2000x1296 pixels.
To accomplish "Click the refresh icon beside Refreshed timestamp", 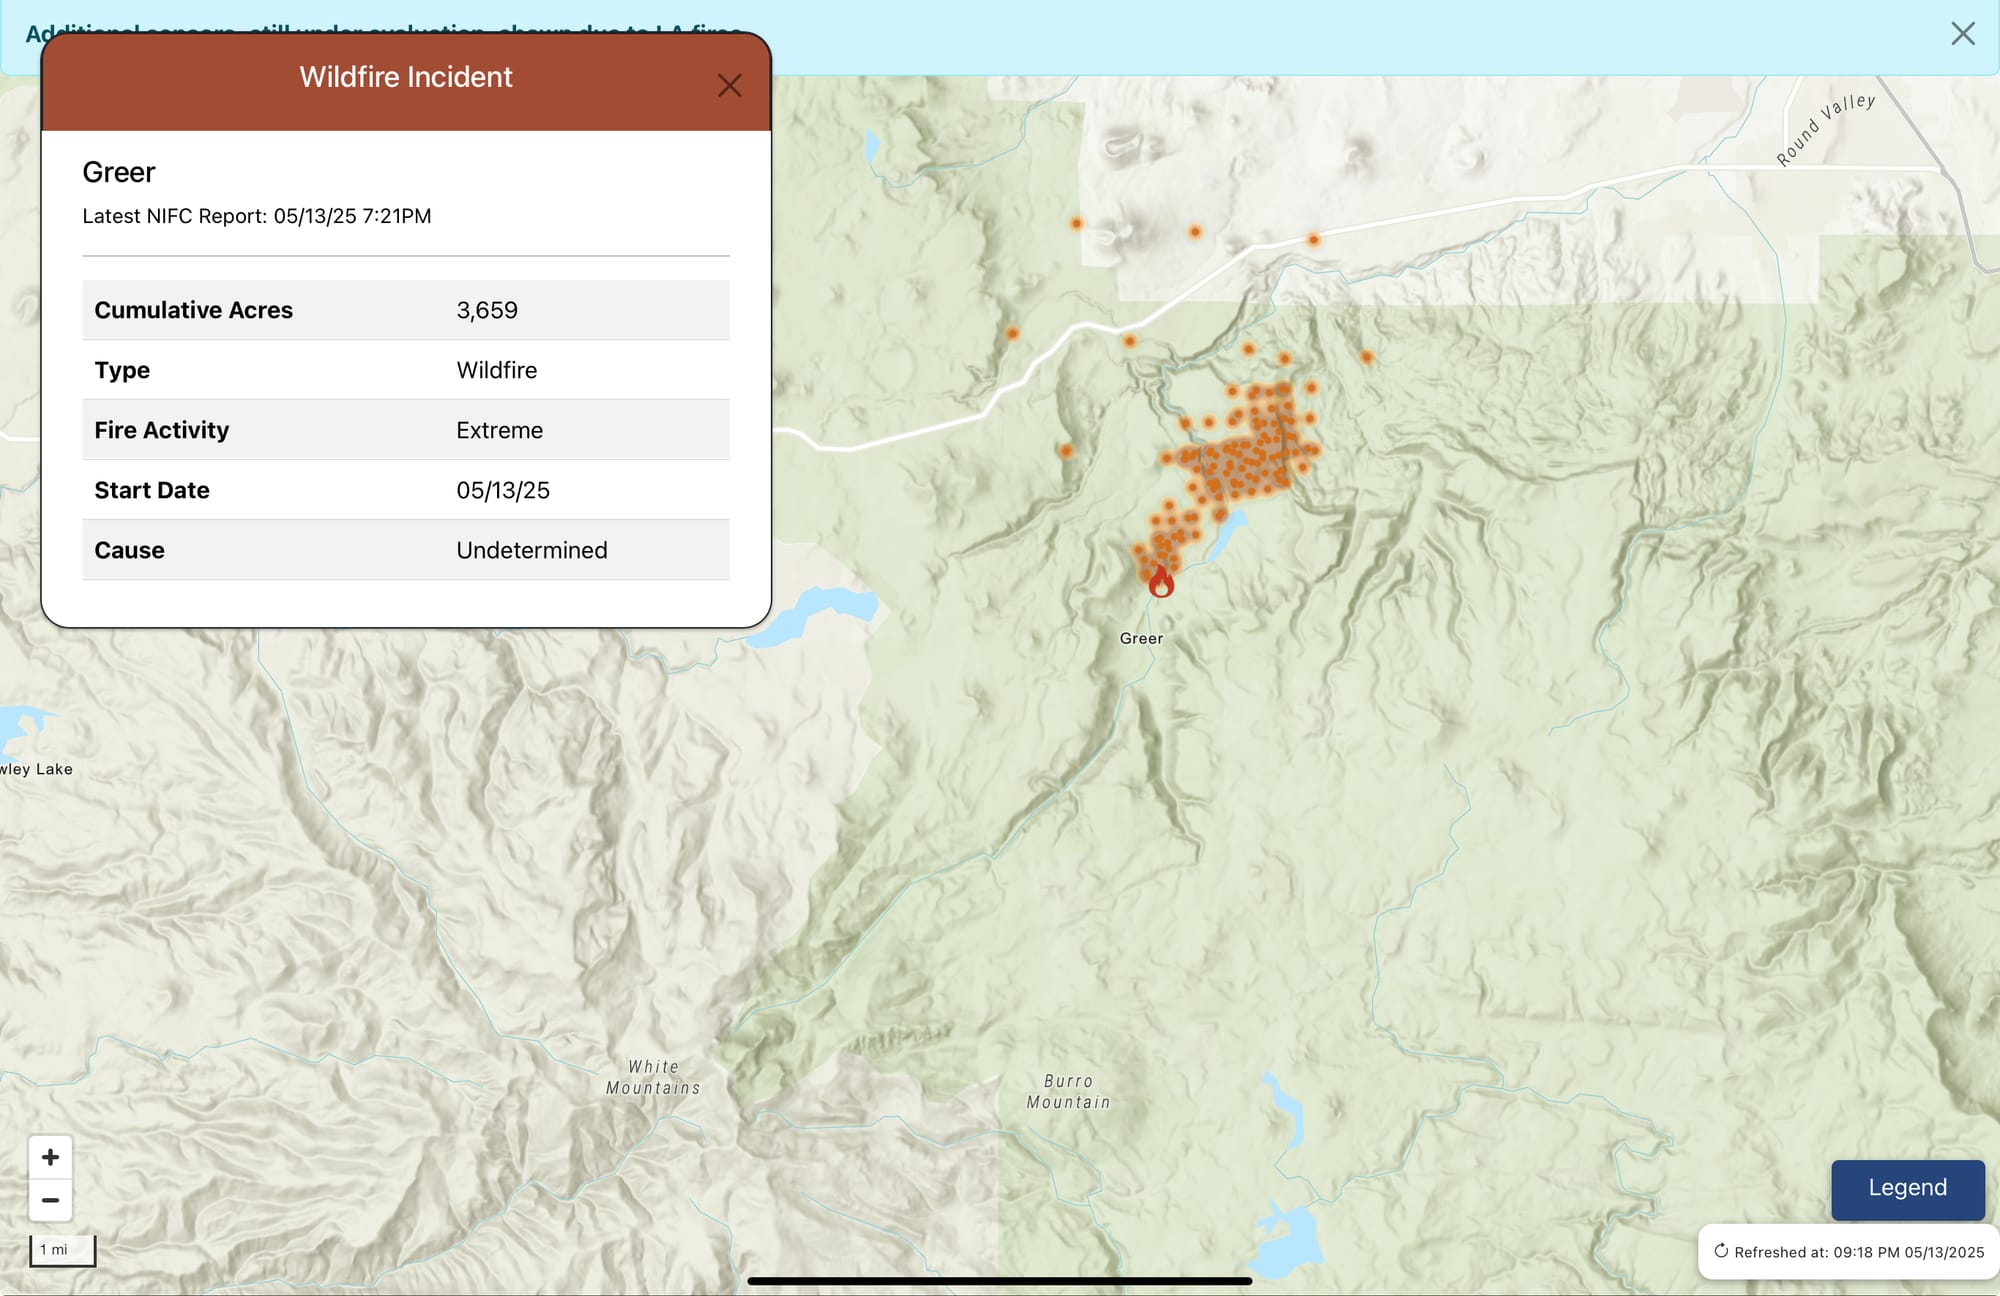I will 1721,1251.
